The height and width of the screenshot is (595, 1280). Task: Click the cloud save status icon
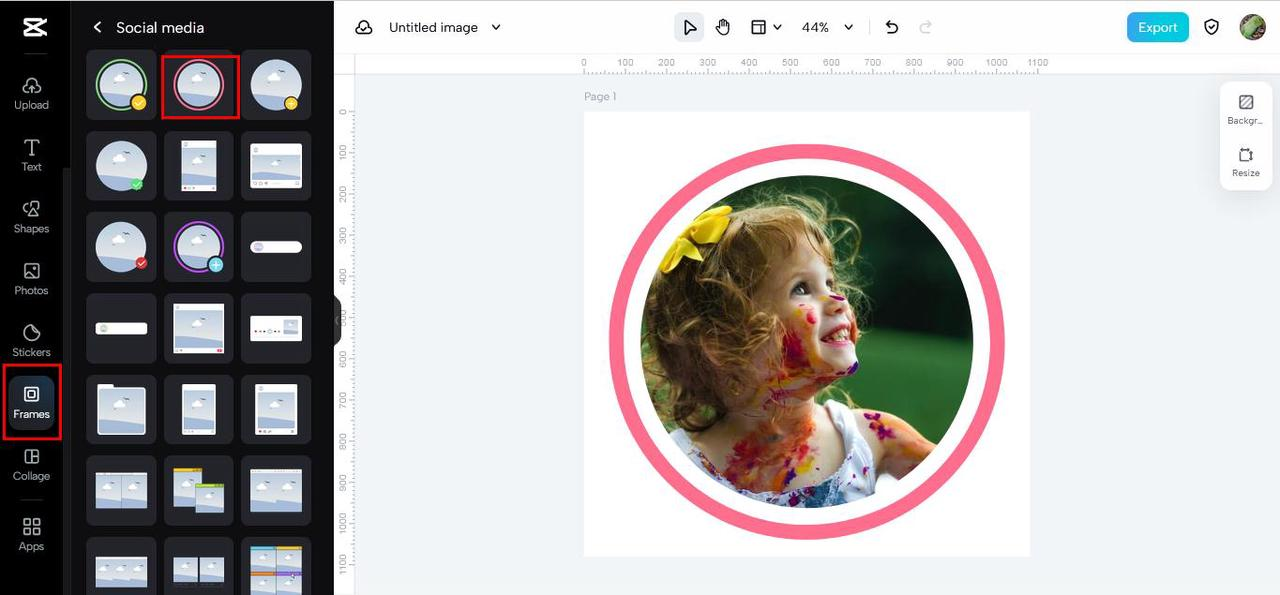364,27
